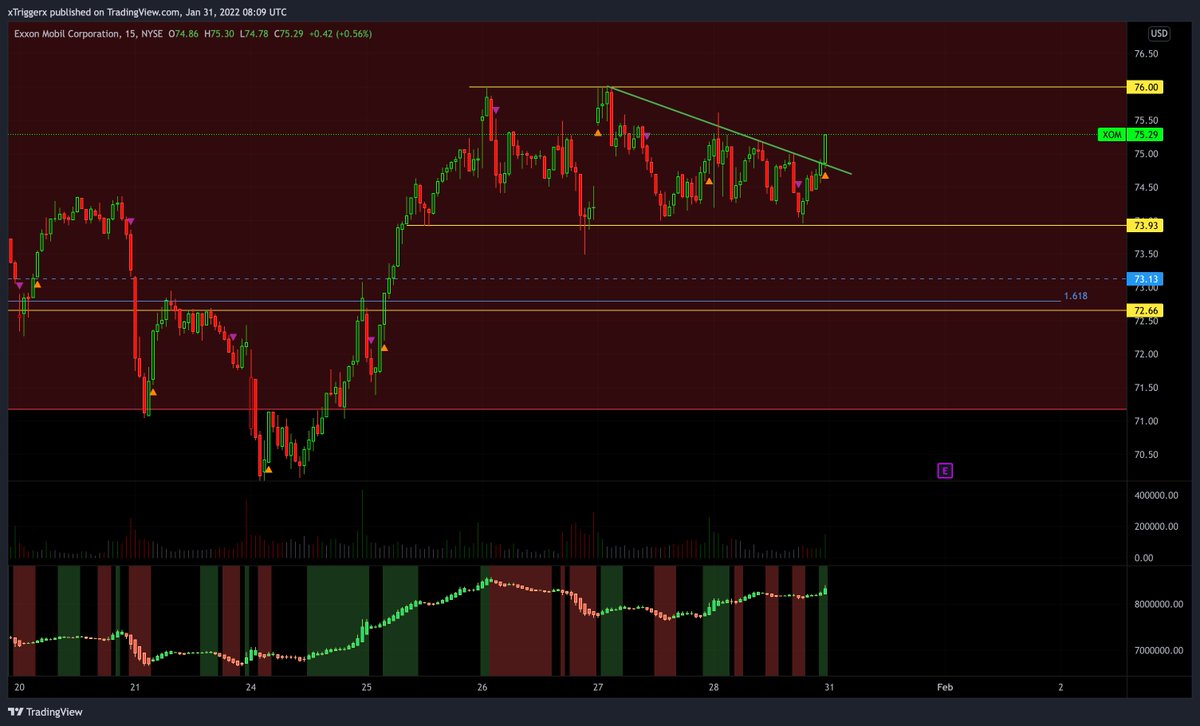Click the green XOM symbol tag
The height and width of the screenshot is (726, 1200).
click(x=1111, y=134)
